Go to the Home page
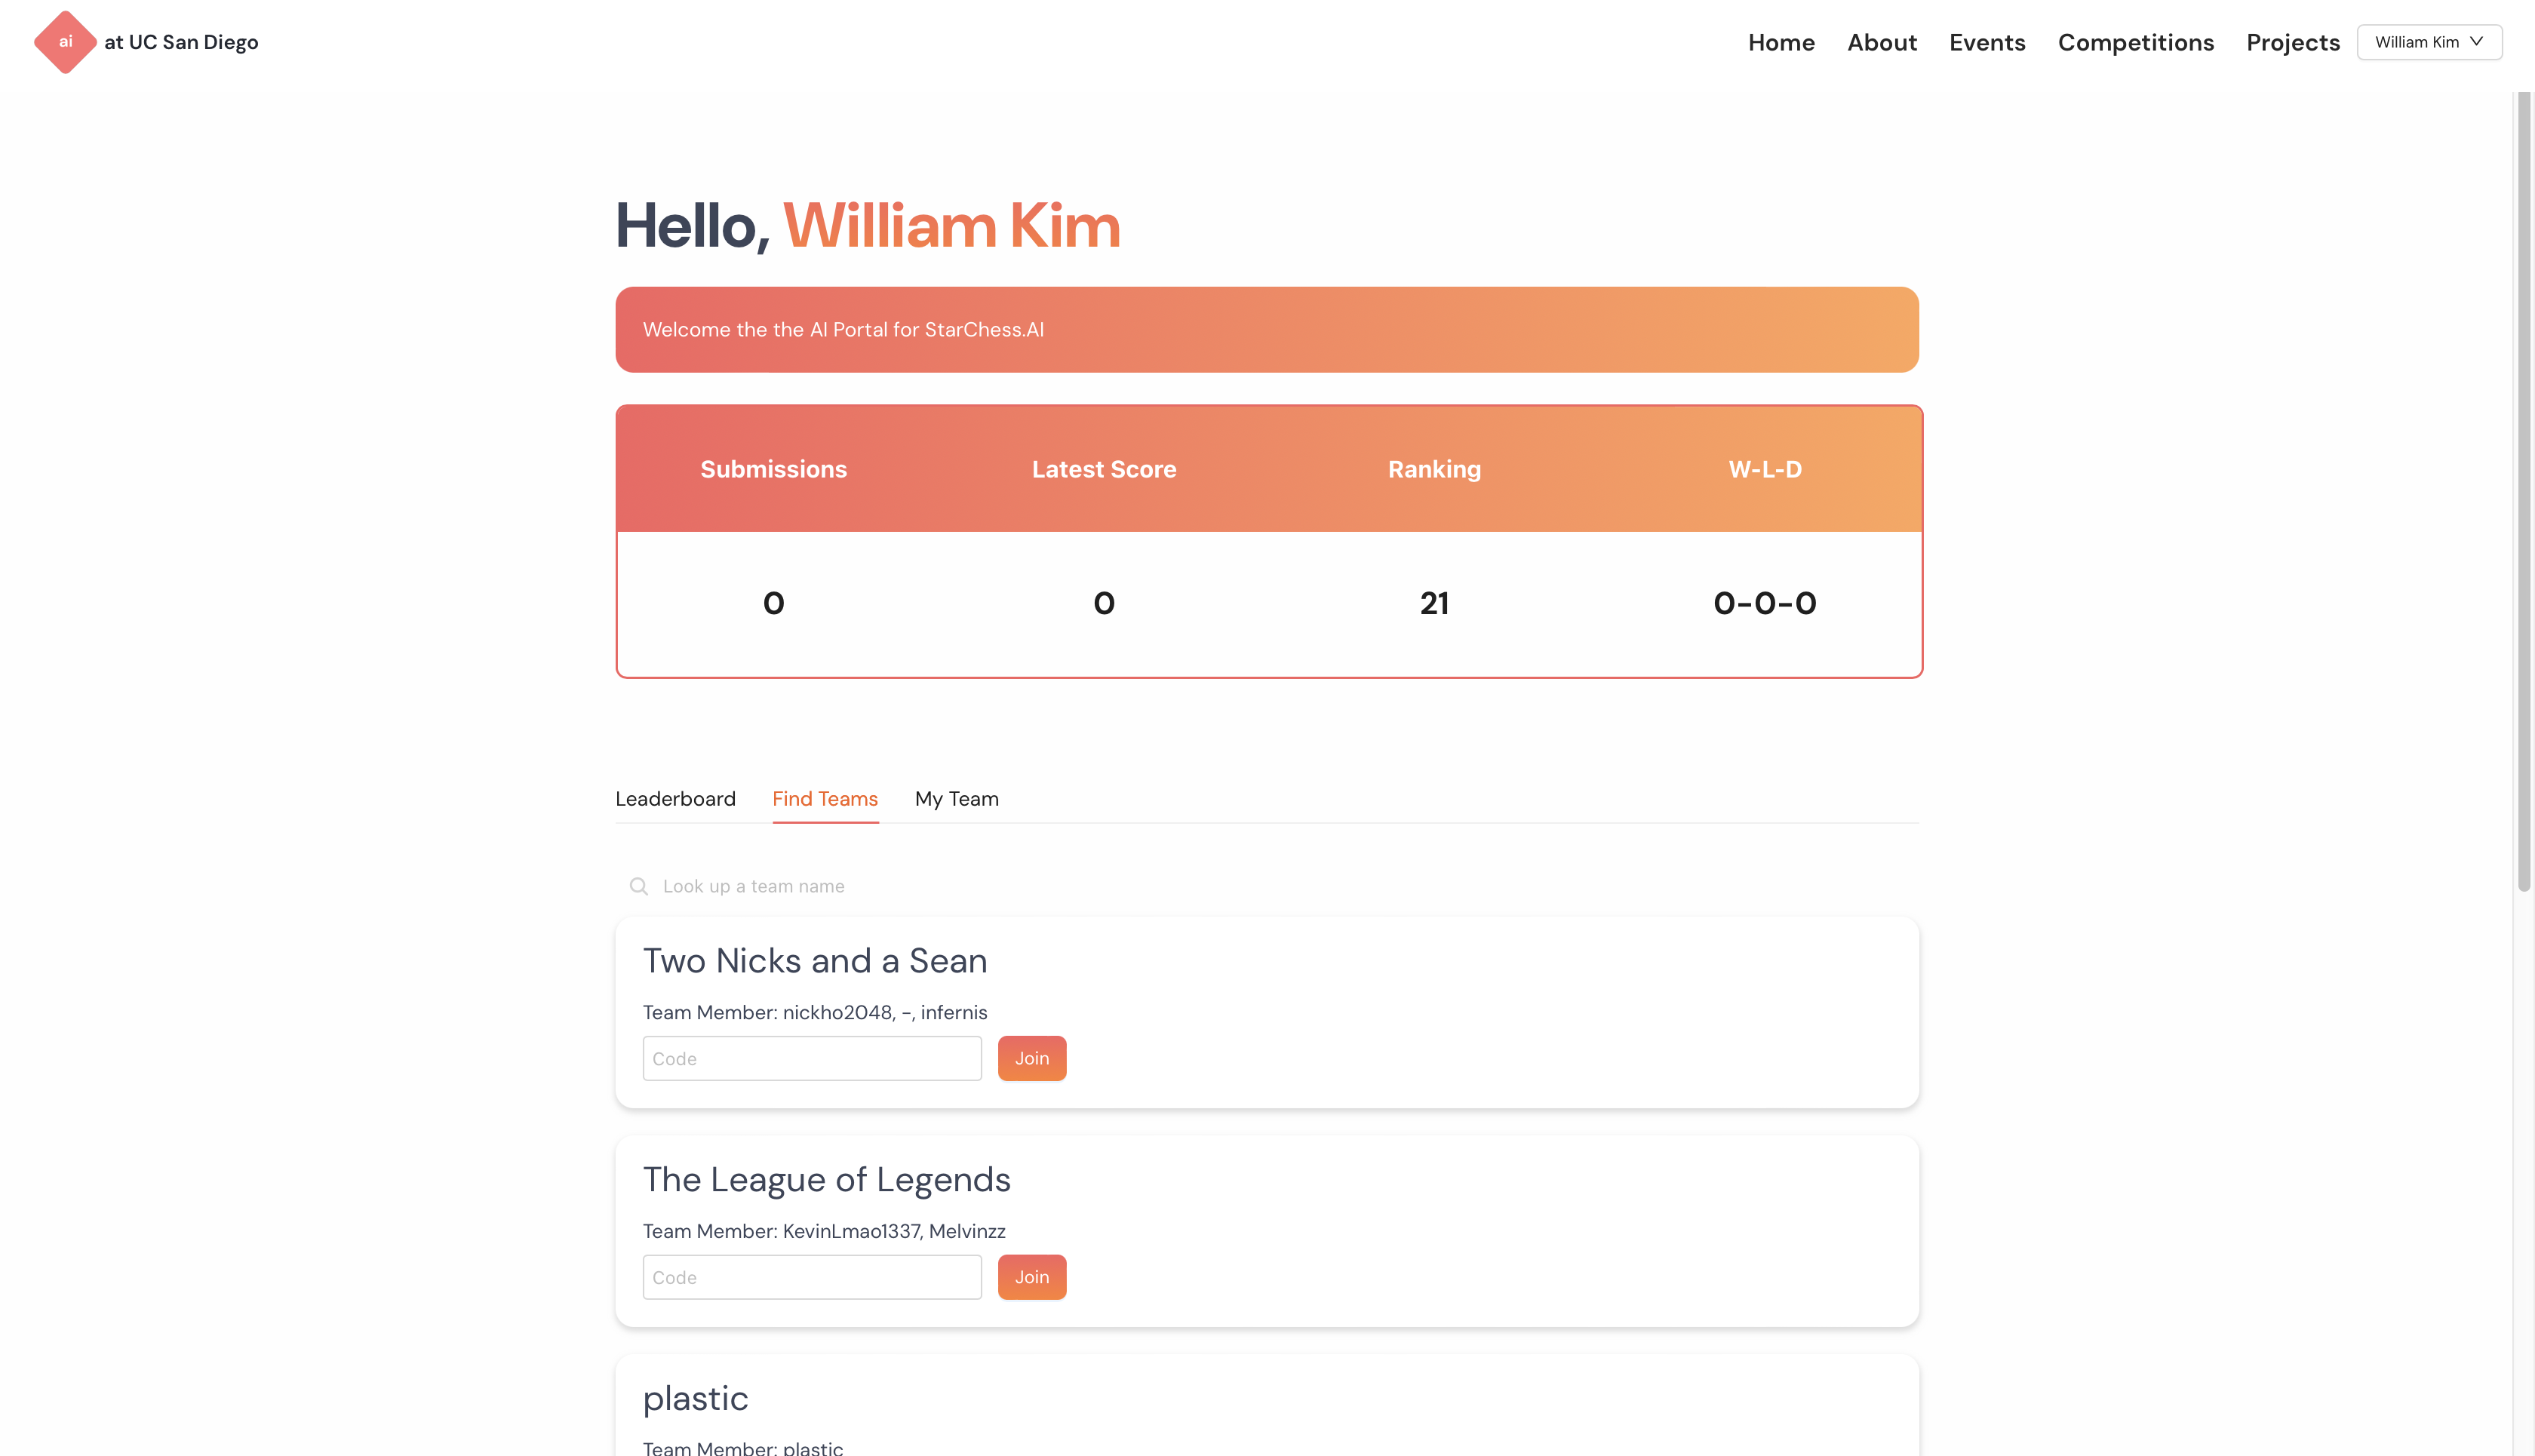This screenshot has height=1456, width=2535. [1780, 42]
